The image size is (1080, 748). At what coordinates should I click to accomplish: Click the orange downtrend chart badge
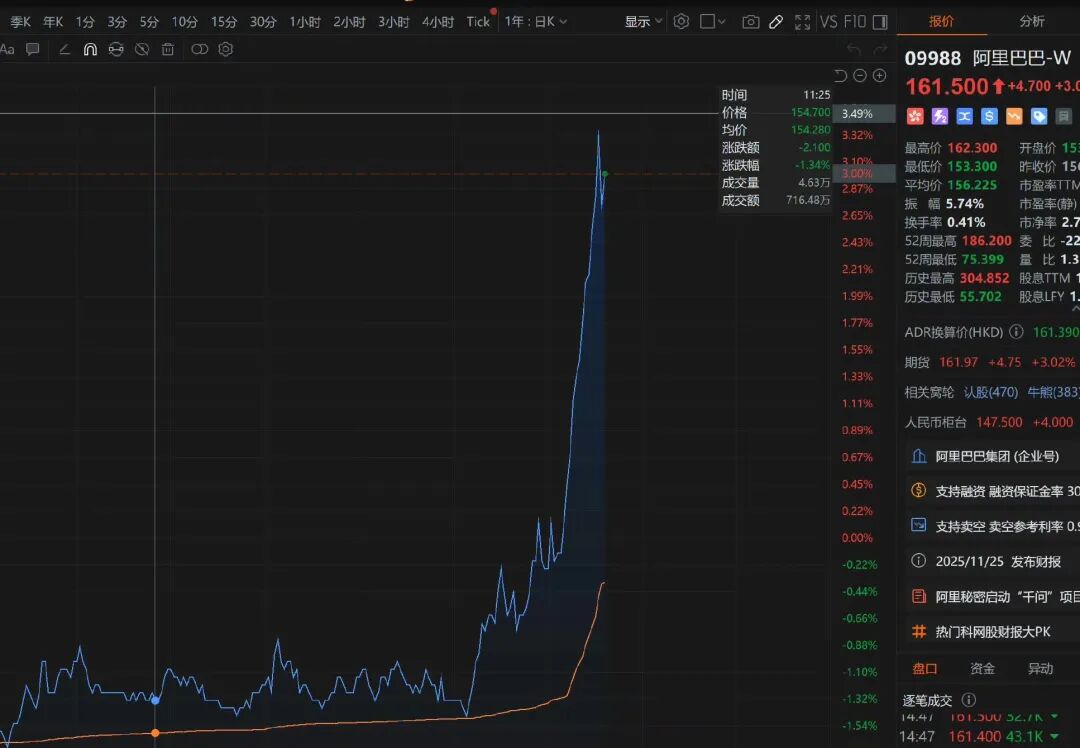(x=1014, y=116)
